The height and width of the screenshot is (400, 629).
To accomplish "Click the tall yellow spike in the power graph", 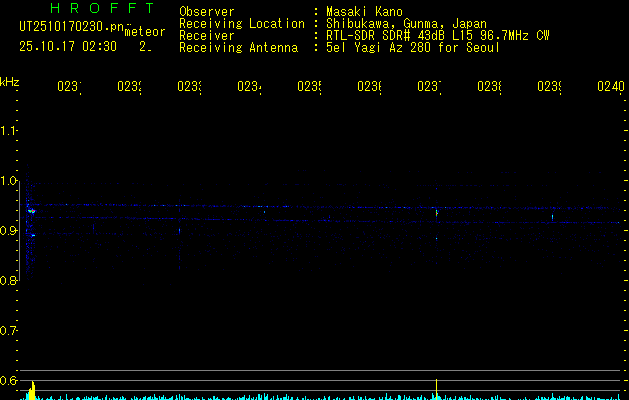I will click(x=436, y=388).
